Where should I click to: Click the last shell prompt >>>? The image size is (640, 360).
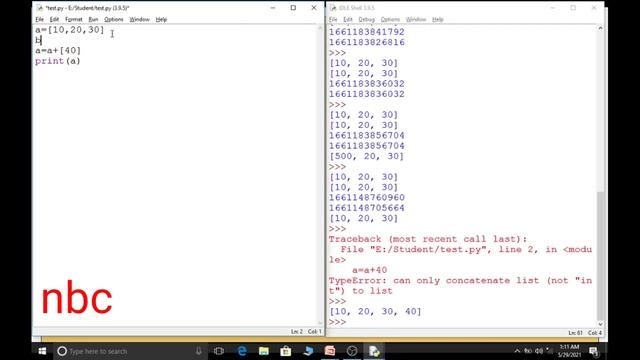point(337,322)
